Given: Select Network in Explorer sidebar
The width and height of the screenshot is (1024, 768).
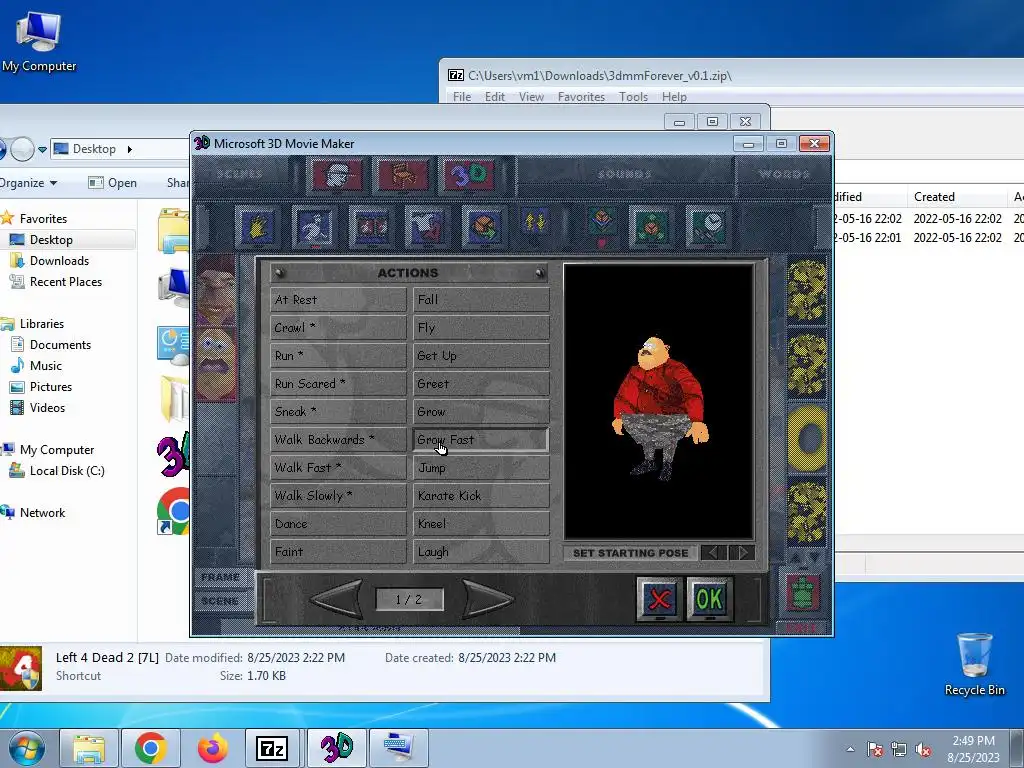Looking at the screenshot, I should click(42, 513).
